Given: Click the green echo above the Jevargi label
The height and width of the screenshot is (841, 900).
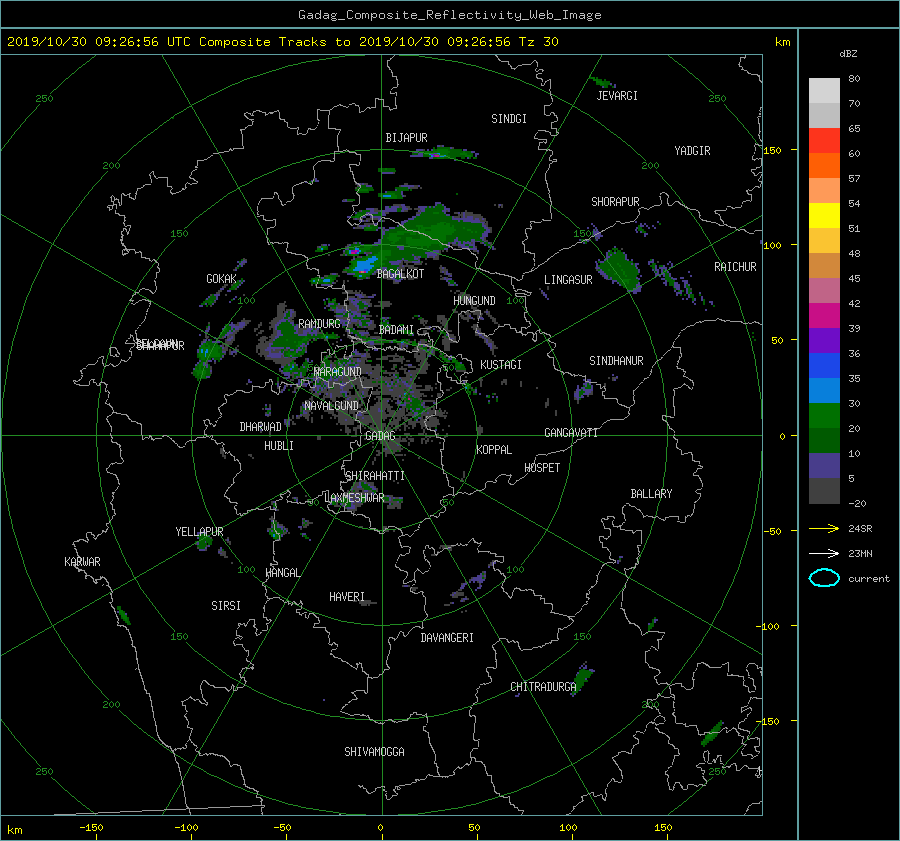Looking at the screenshot, I should [602, 82].
